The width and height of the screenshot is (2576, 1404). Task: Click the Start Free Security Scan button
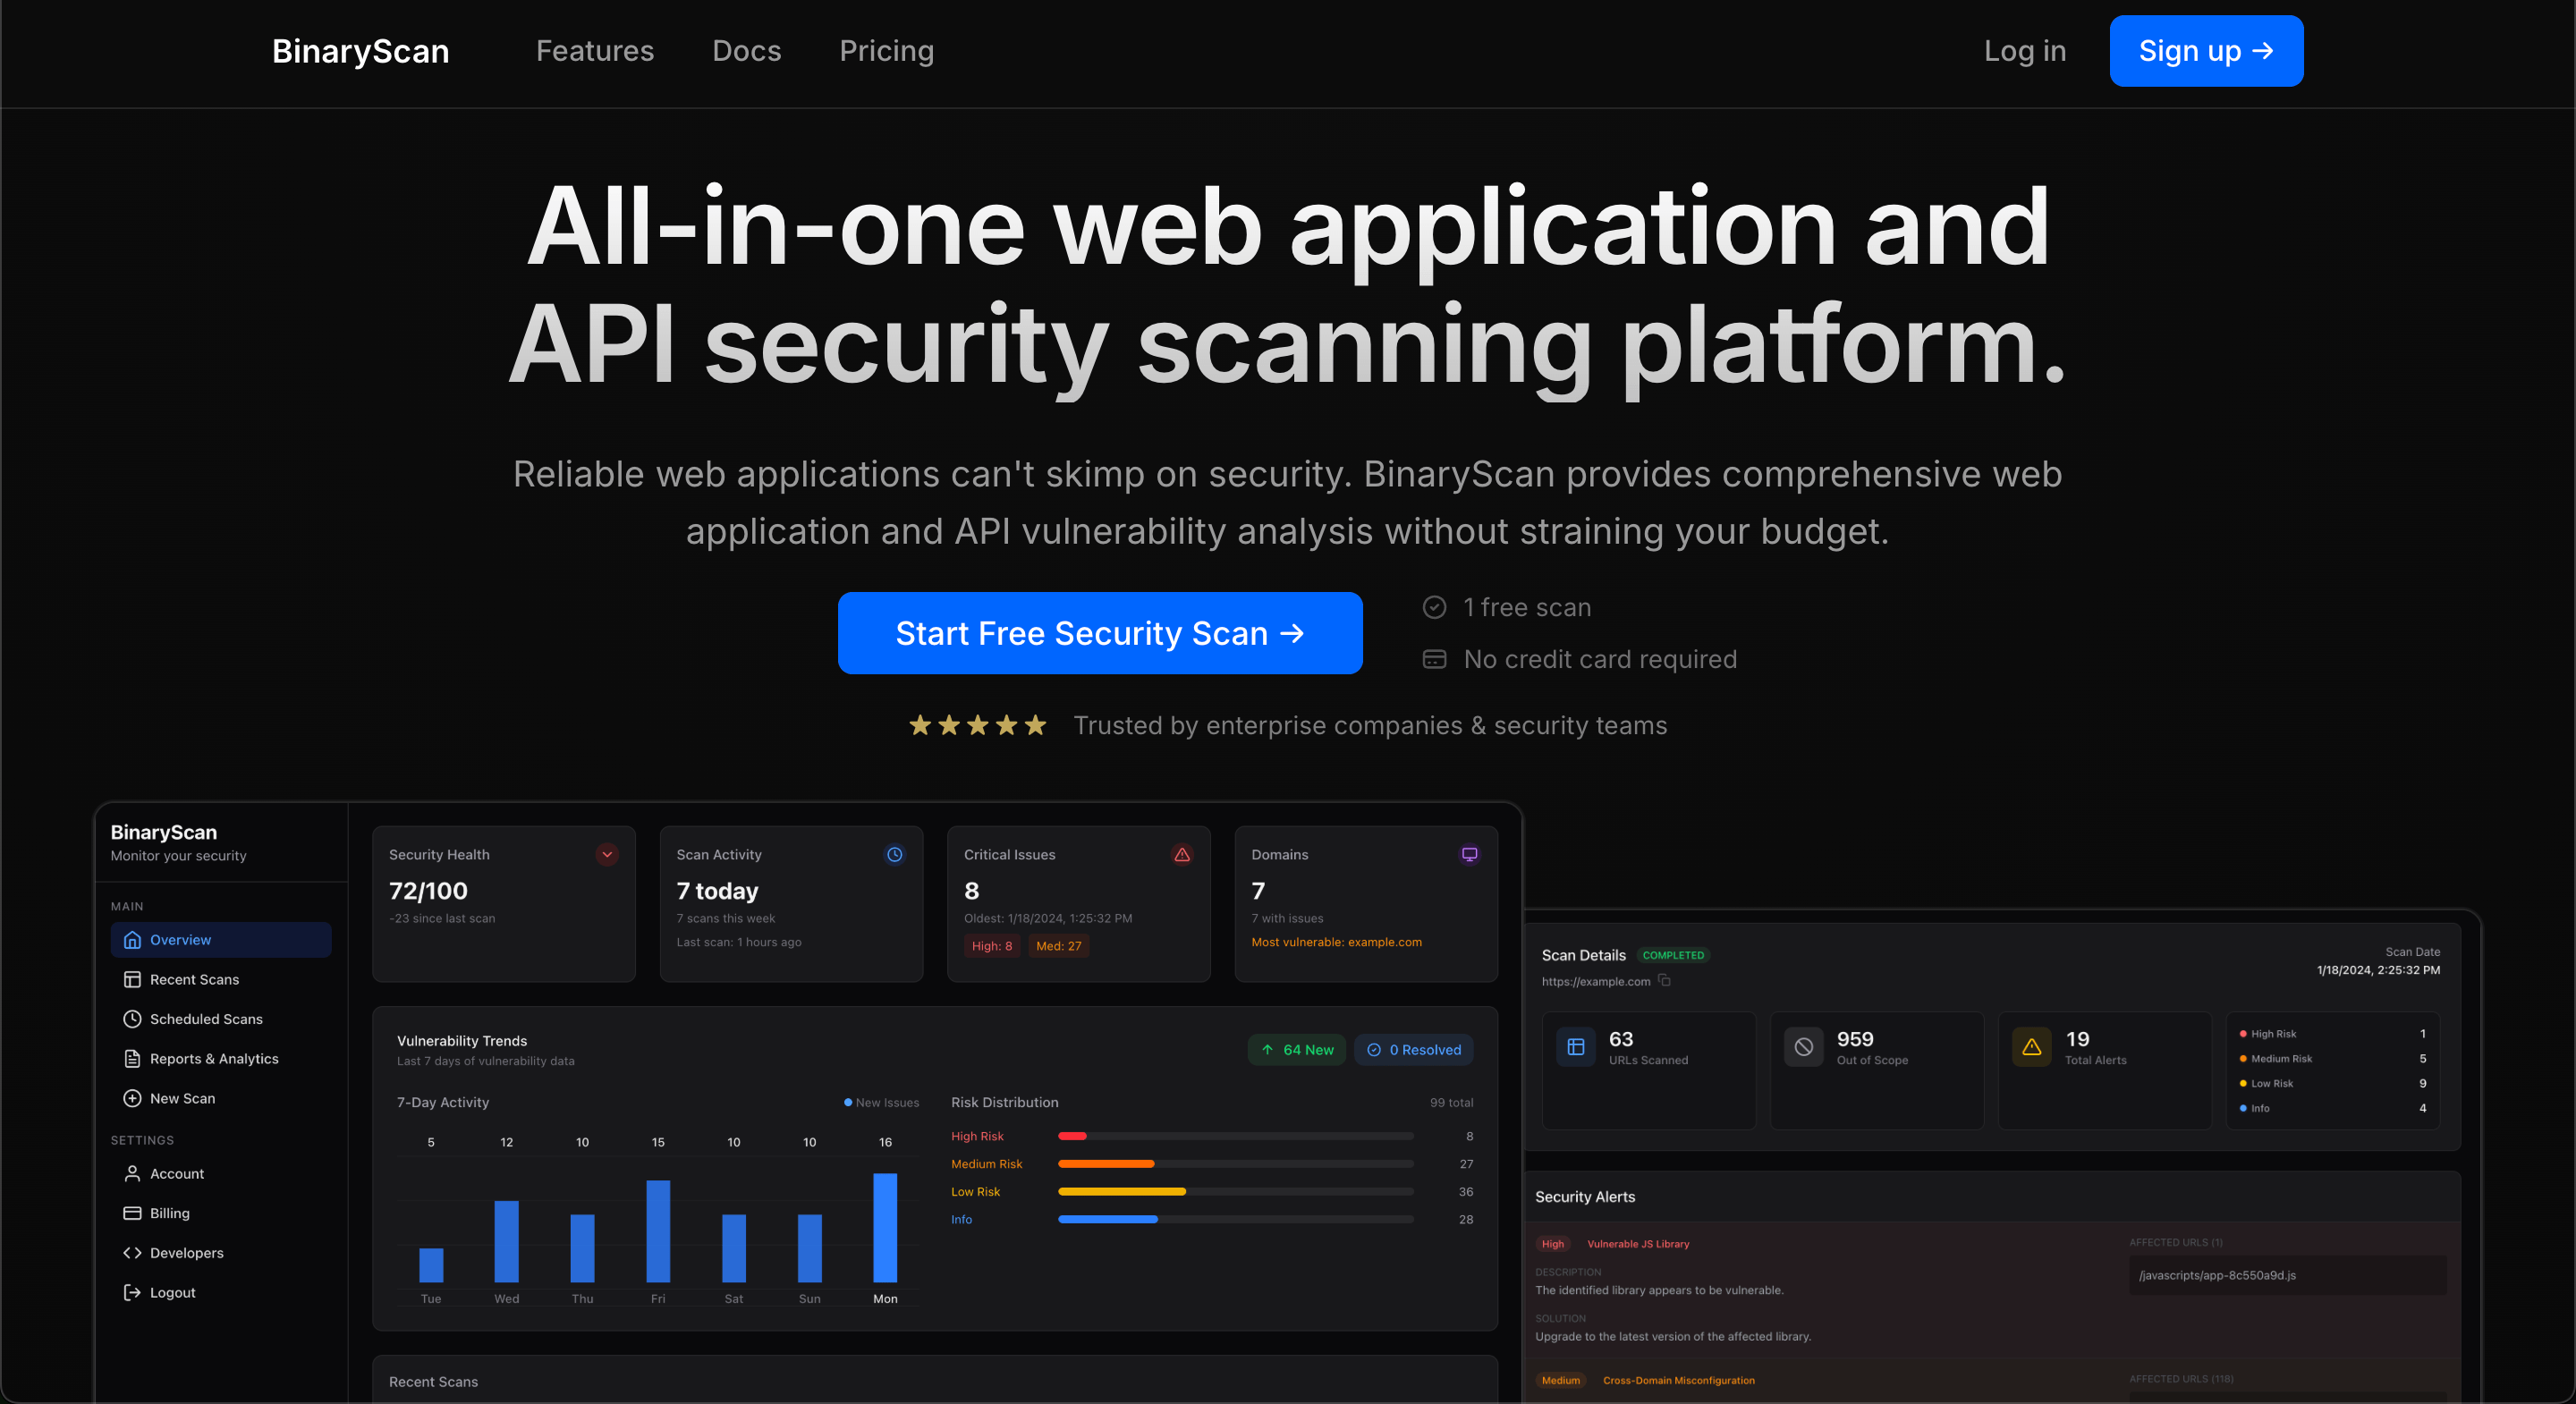point(1100,633)
